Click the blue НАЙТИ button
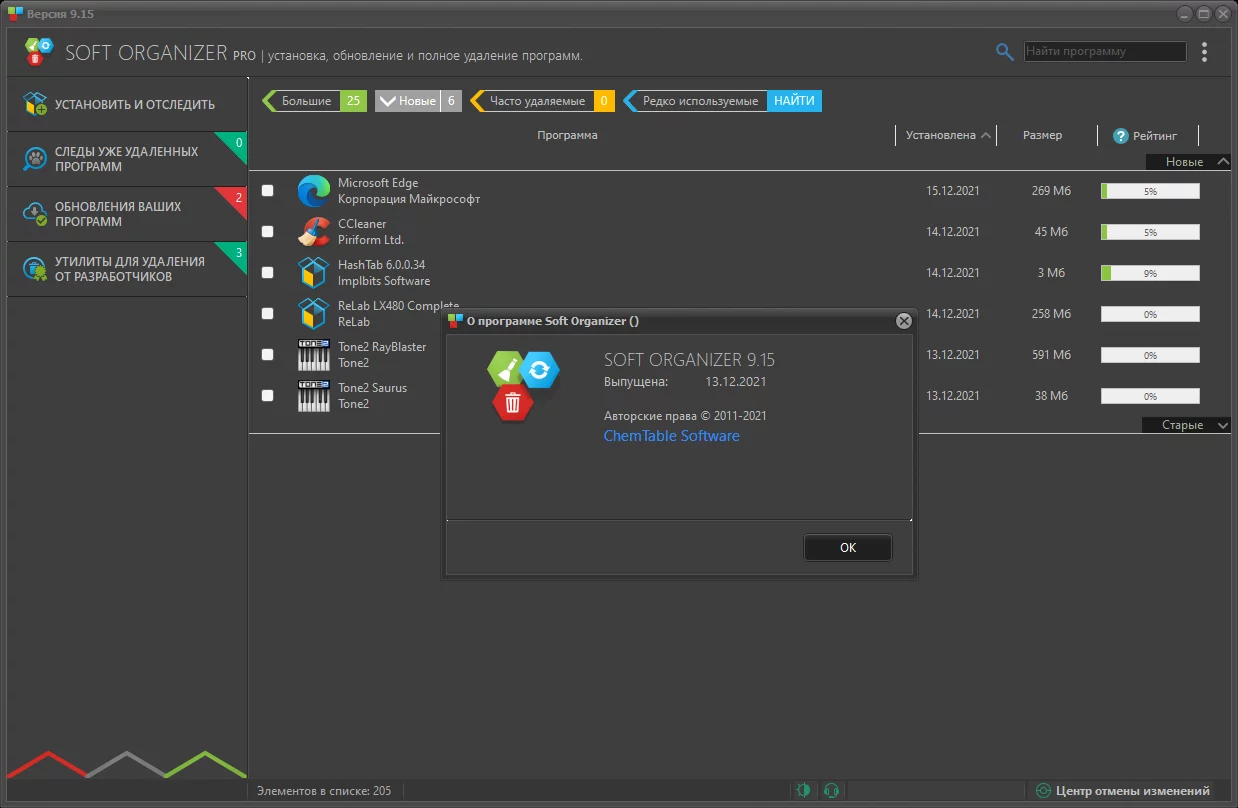 tap(794, 101)
